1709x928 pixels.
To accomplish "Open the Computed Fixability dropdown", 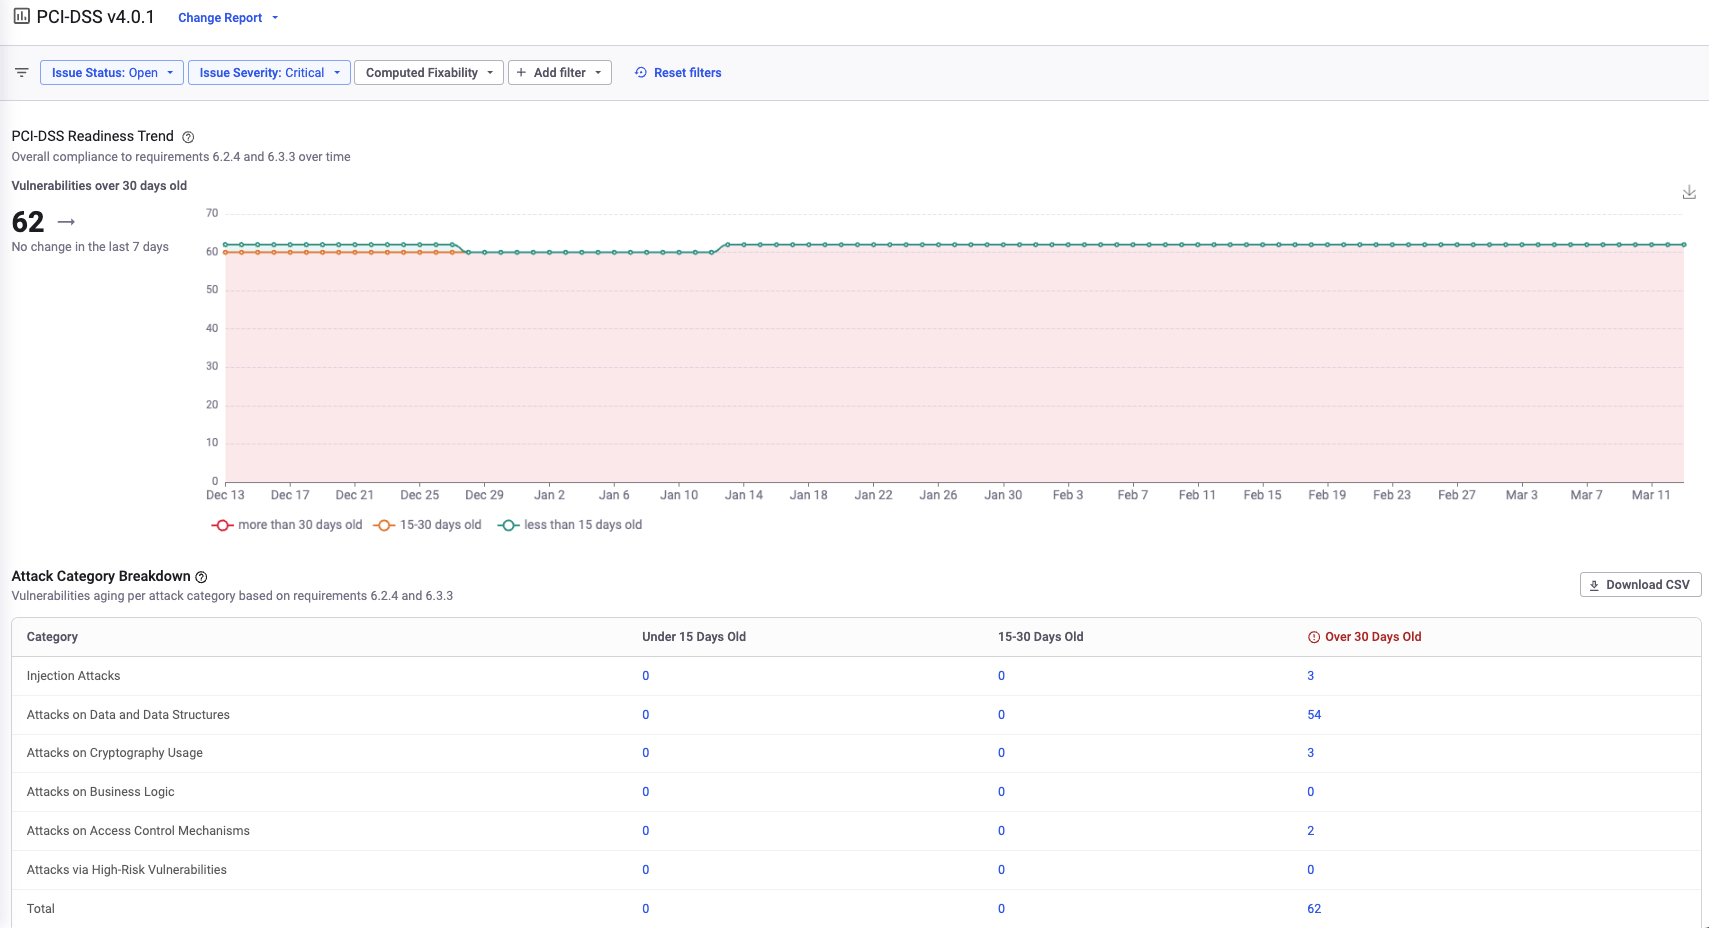I will click(x=428, y=73).
